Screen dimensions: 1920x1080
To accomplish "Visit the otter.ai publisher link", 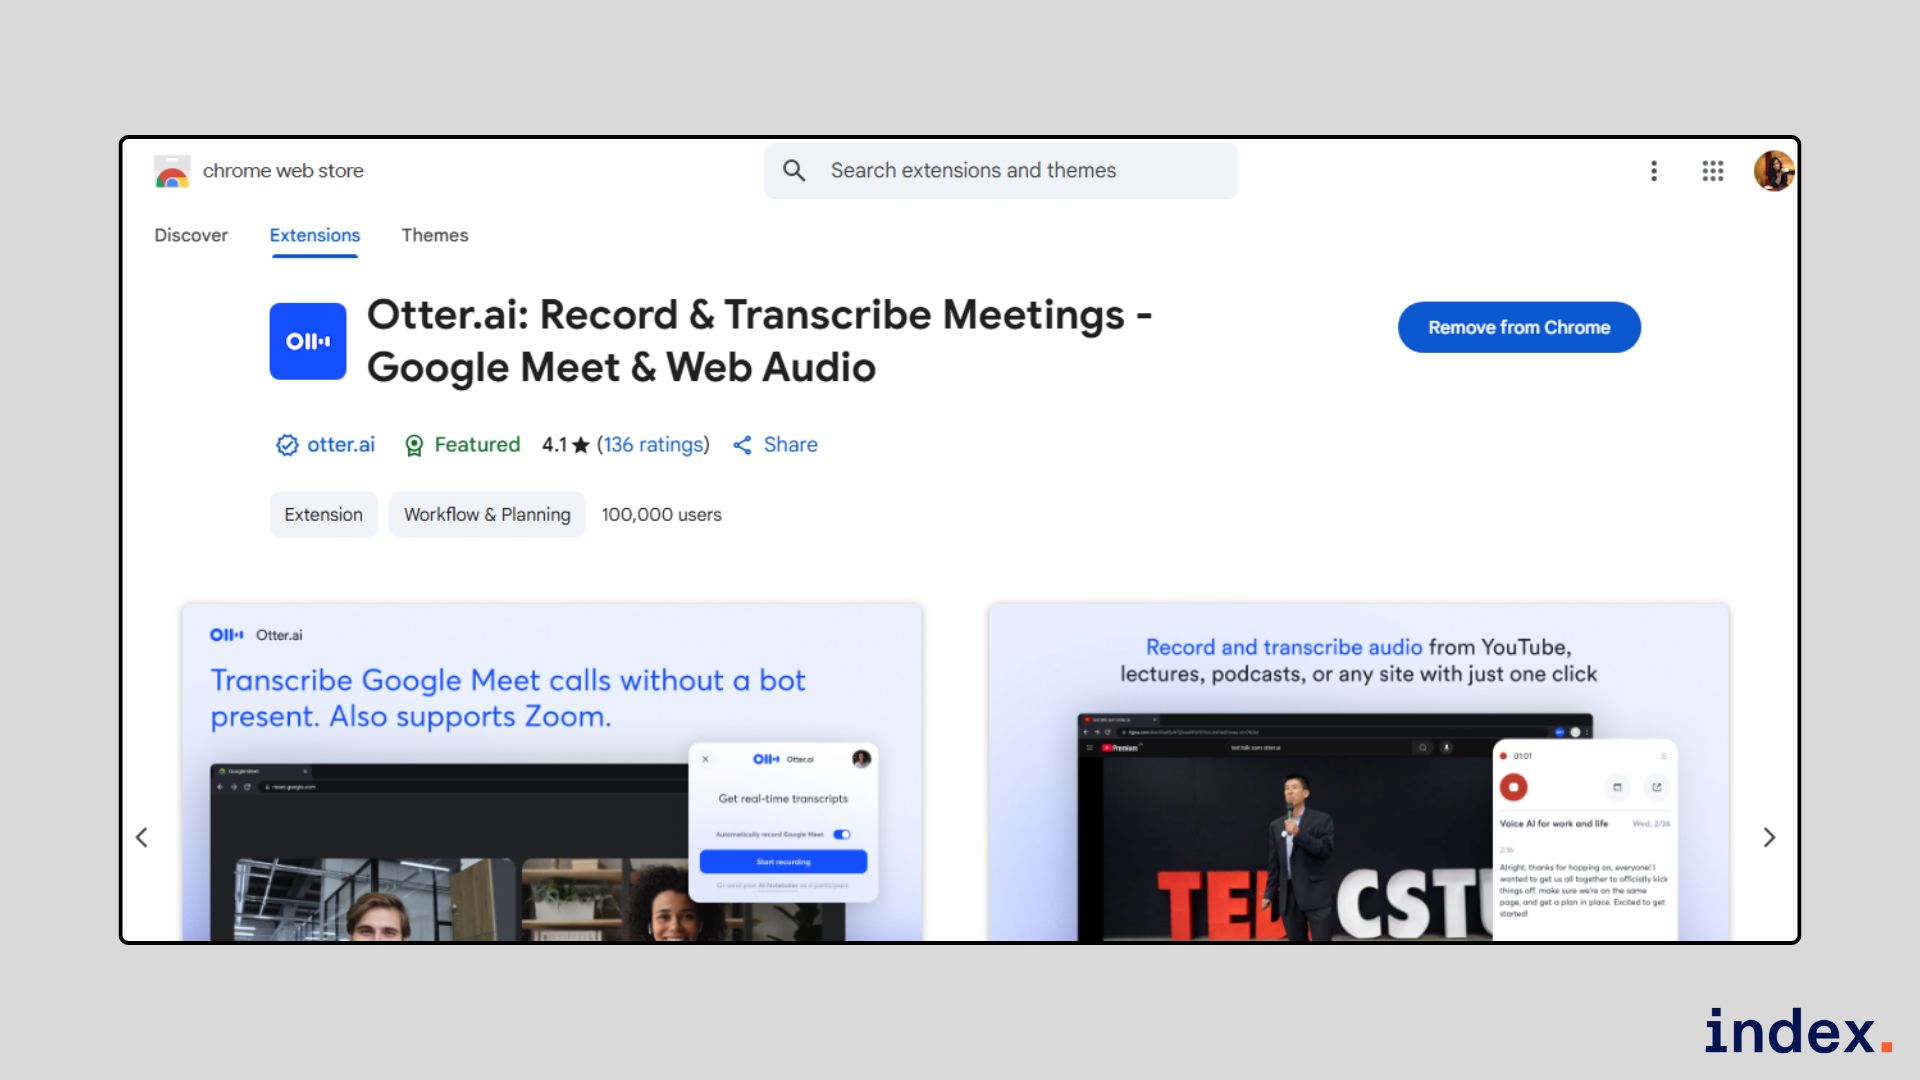I will 340,445.
